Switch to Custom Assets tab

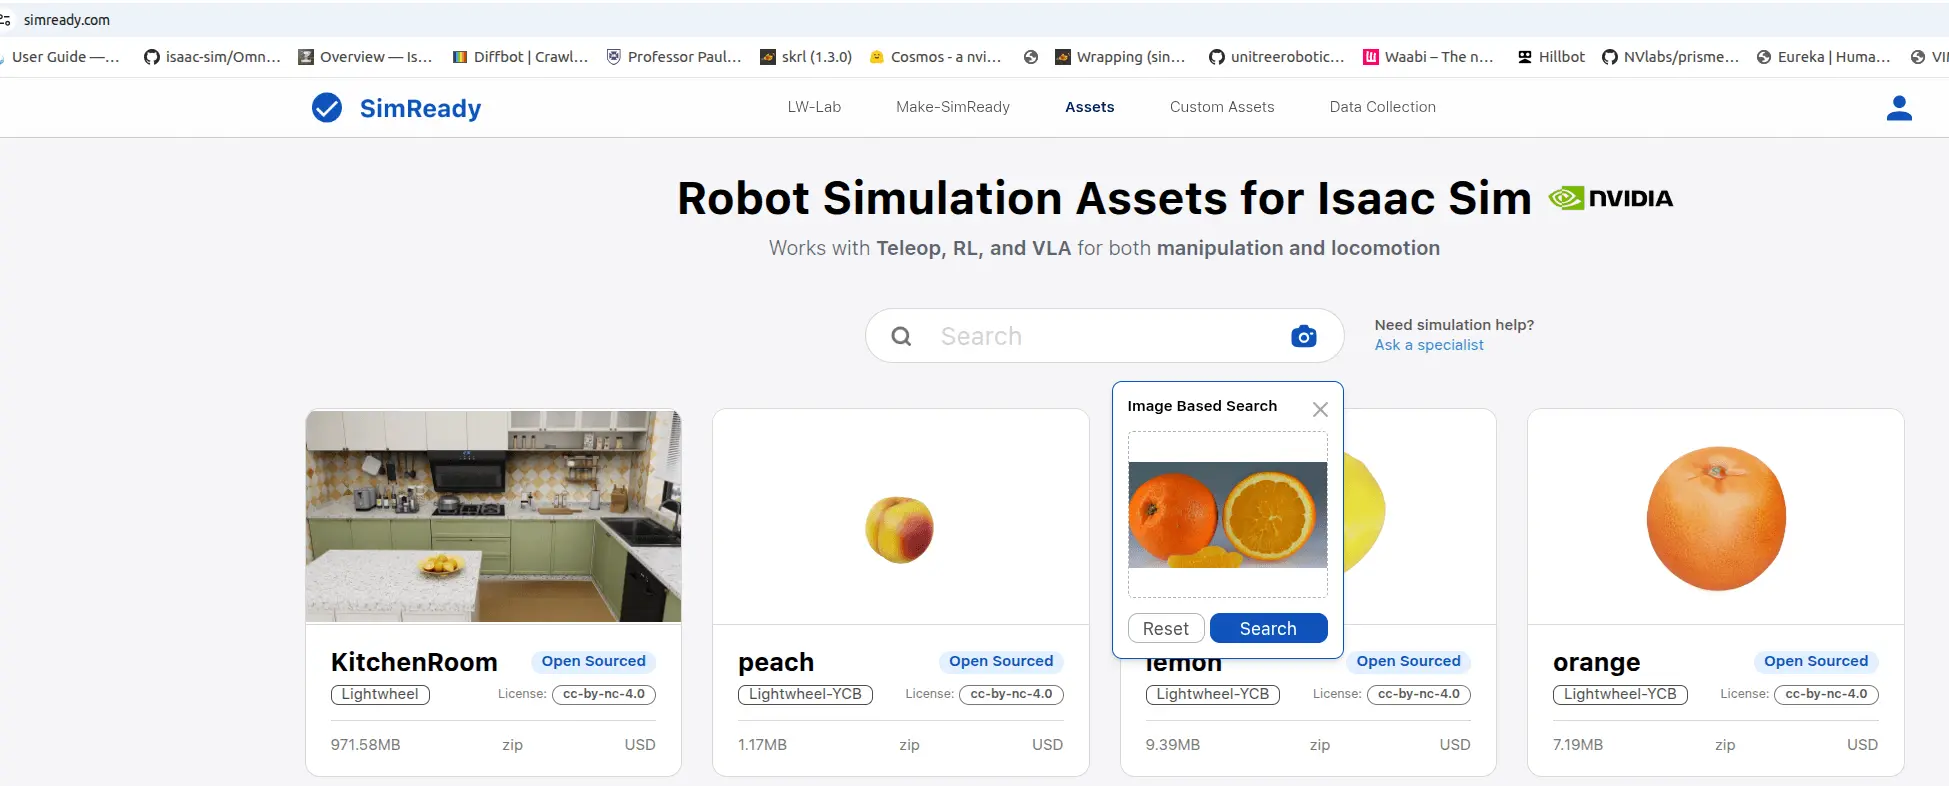tap(1221, 107)
